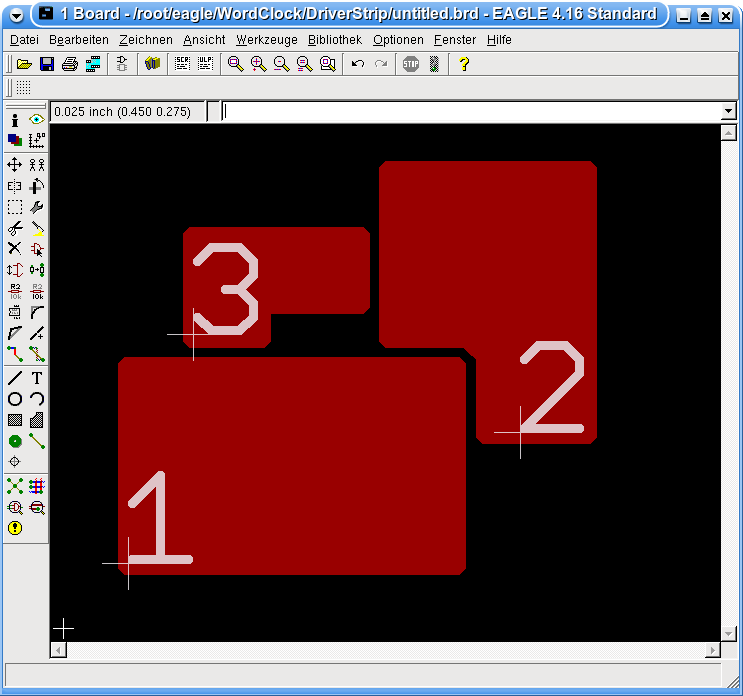Select the Hole crosshair tool
The width and height of the screenshot is (743, 696).
(15, 461)
